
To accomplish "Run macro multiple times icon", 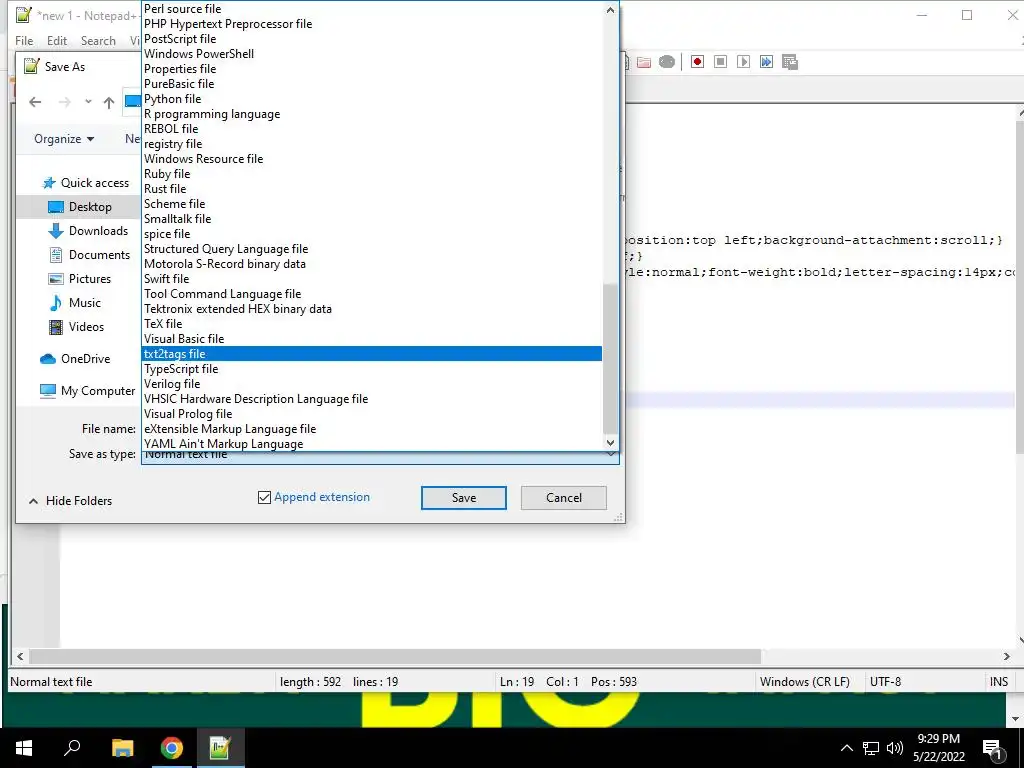I will pyautogui.click(x=766, y=62).
